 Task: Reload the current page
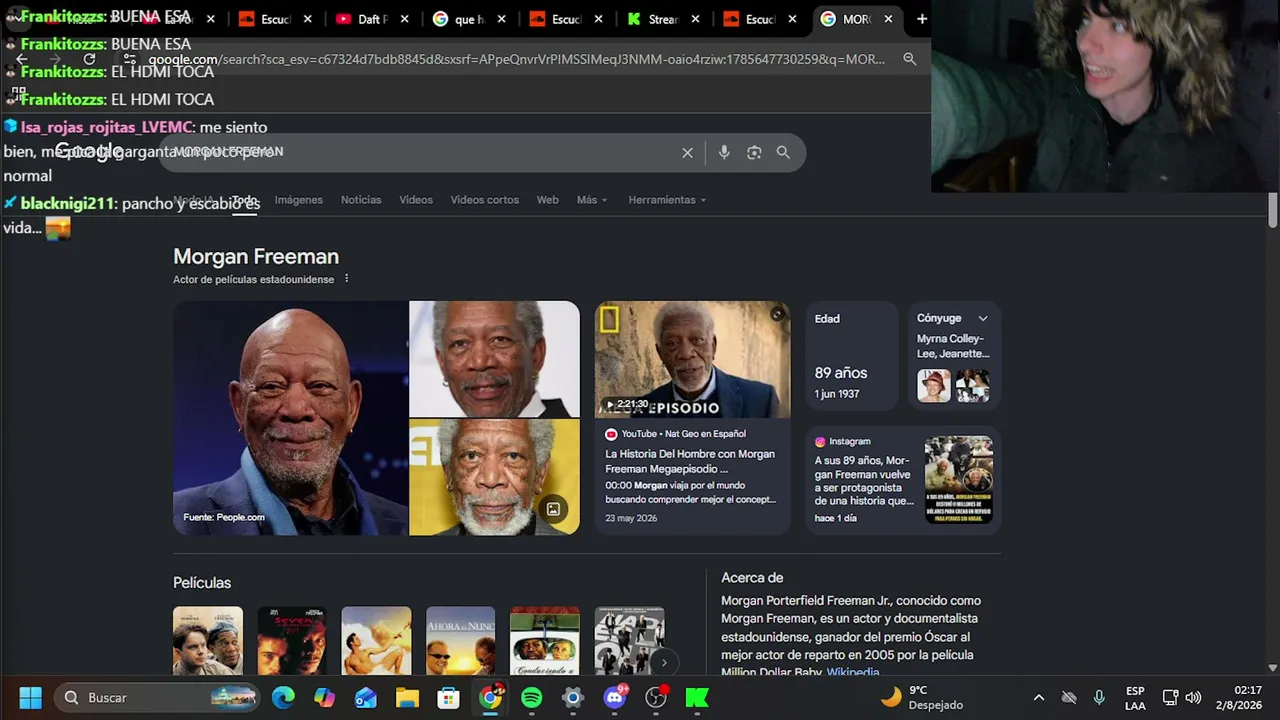point(89,59)
